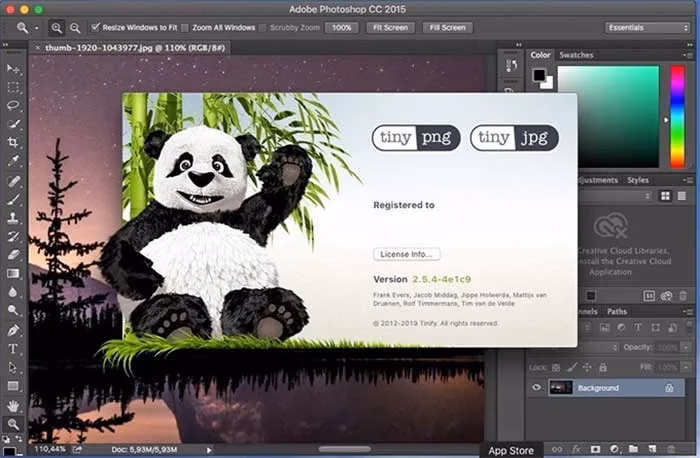This screenshot has height=458, width=700.
Task: Select the Spot Healing Brush tool
Action: click(13, 181)
